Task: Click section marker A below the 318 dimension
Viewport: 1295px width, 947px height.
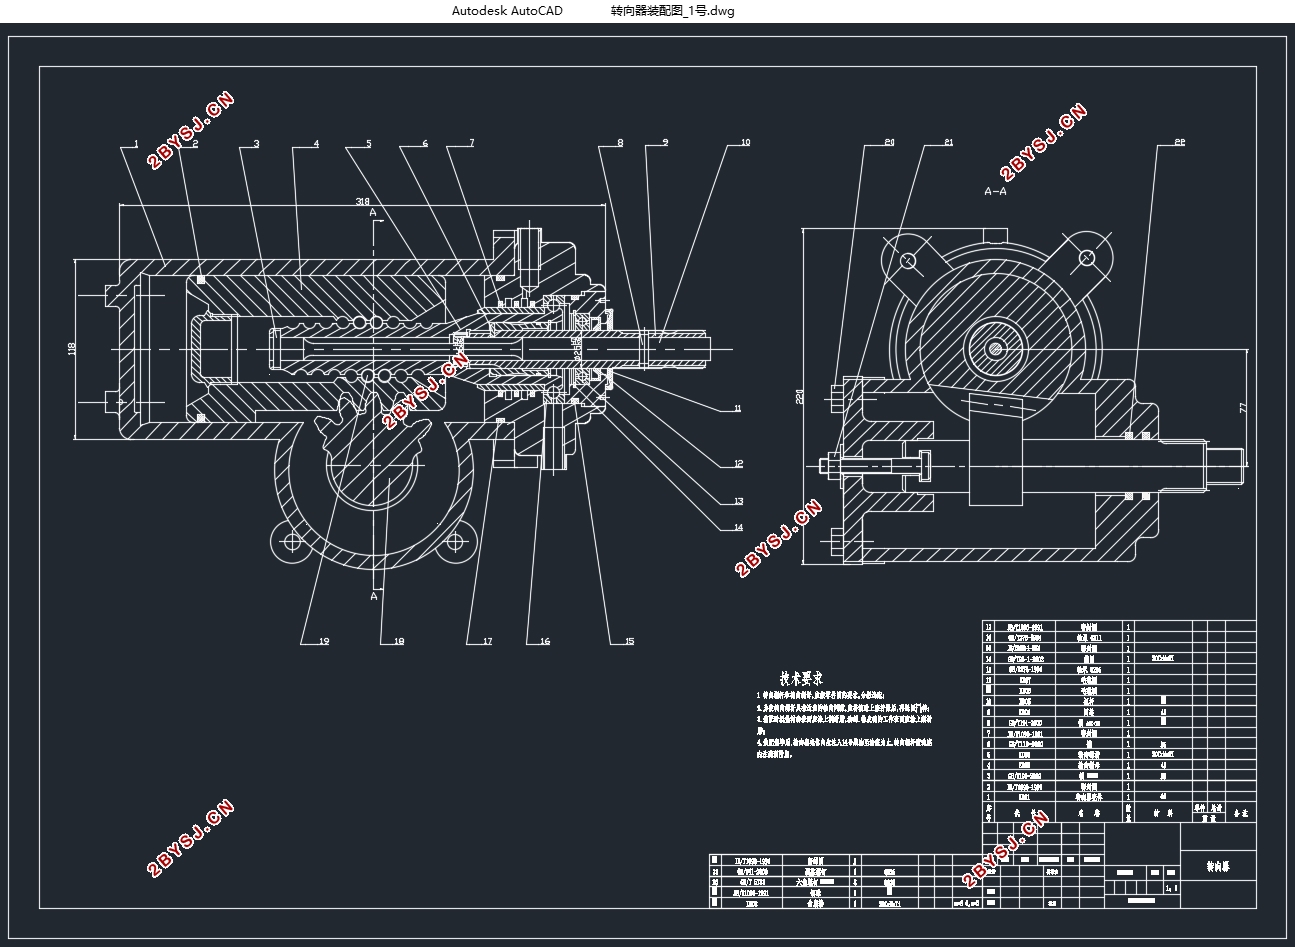Action: tap(373, 213)
